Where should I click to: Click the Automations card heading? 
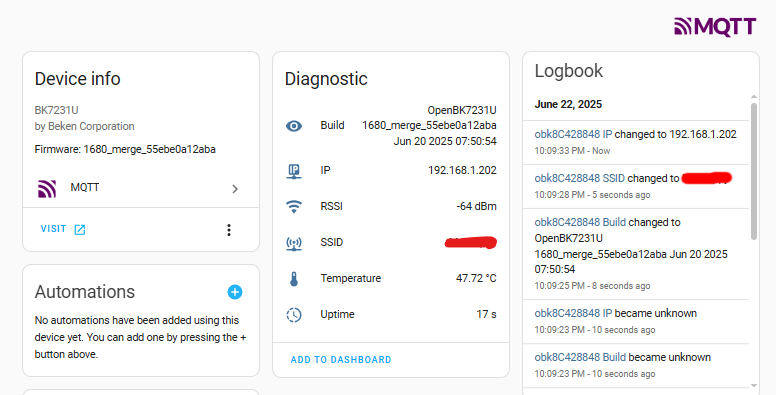(x=85, y=292)
